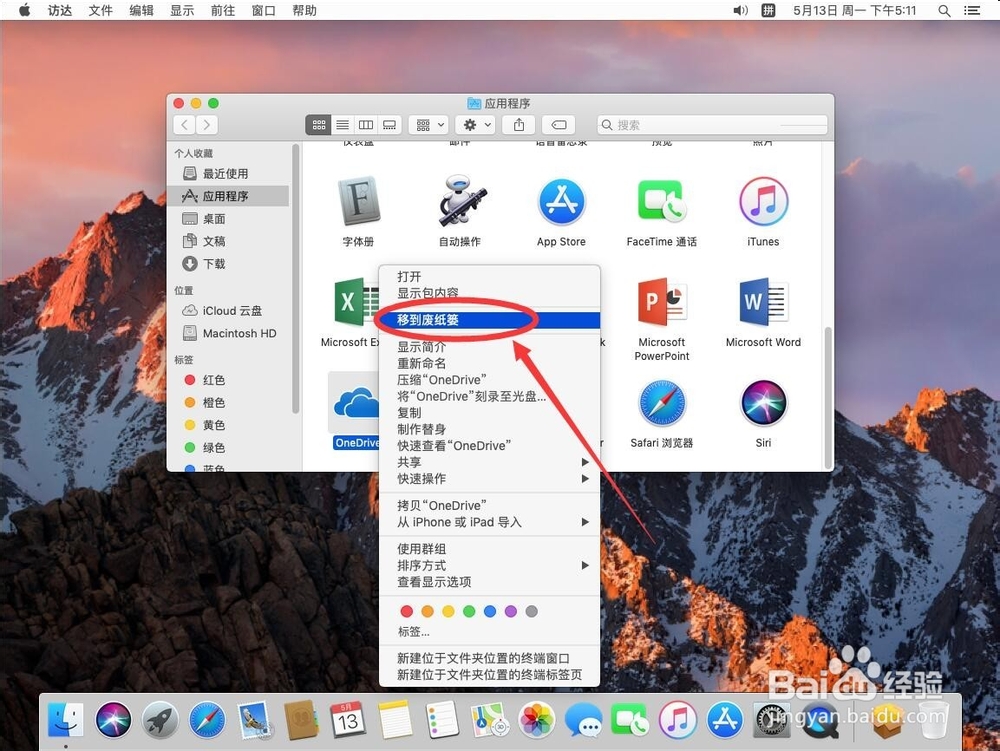Open Maps icon in the Dock
1000x751 pixels.
(490, 720)
